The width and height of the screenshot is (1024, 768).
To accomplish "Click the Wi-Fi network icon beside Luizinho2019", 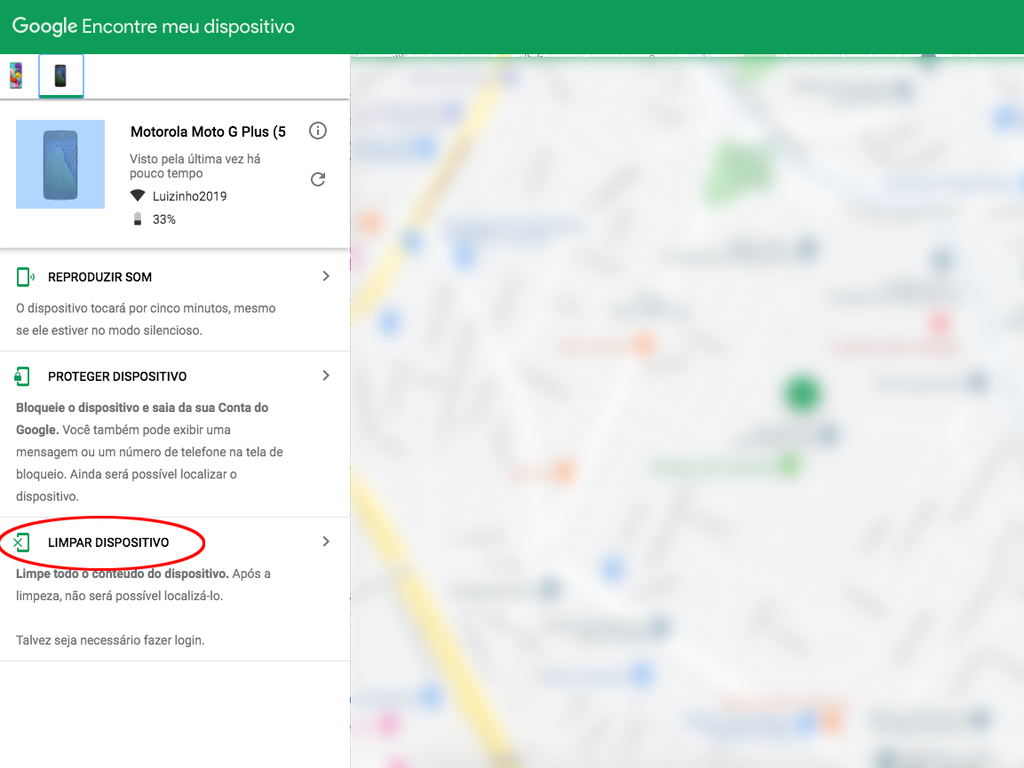I will (x=137, y=196).
